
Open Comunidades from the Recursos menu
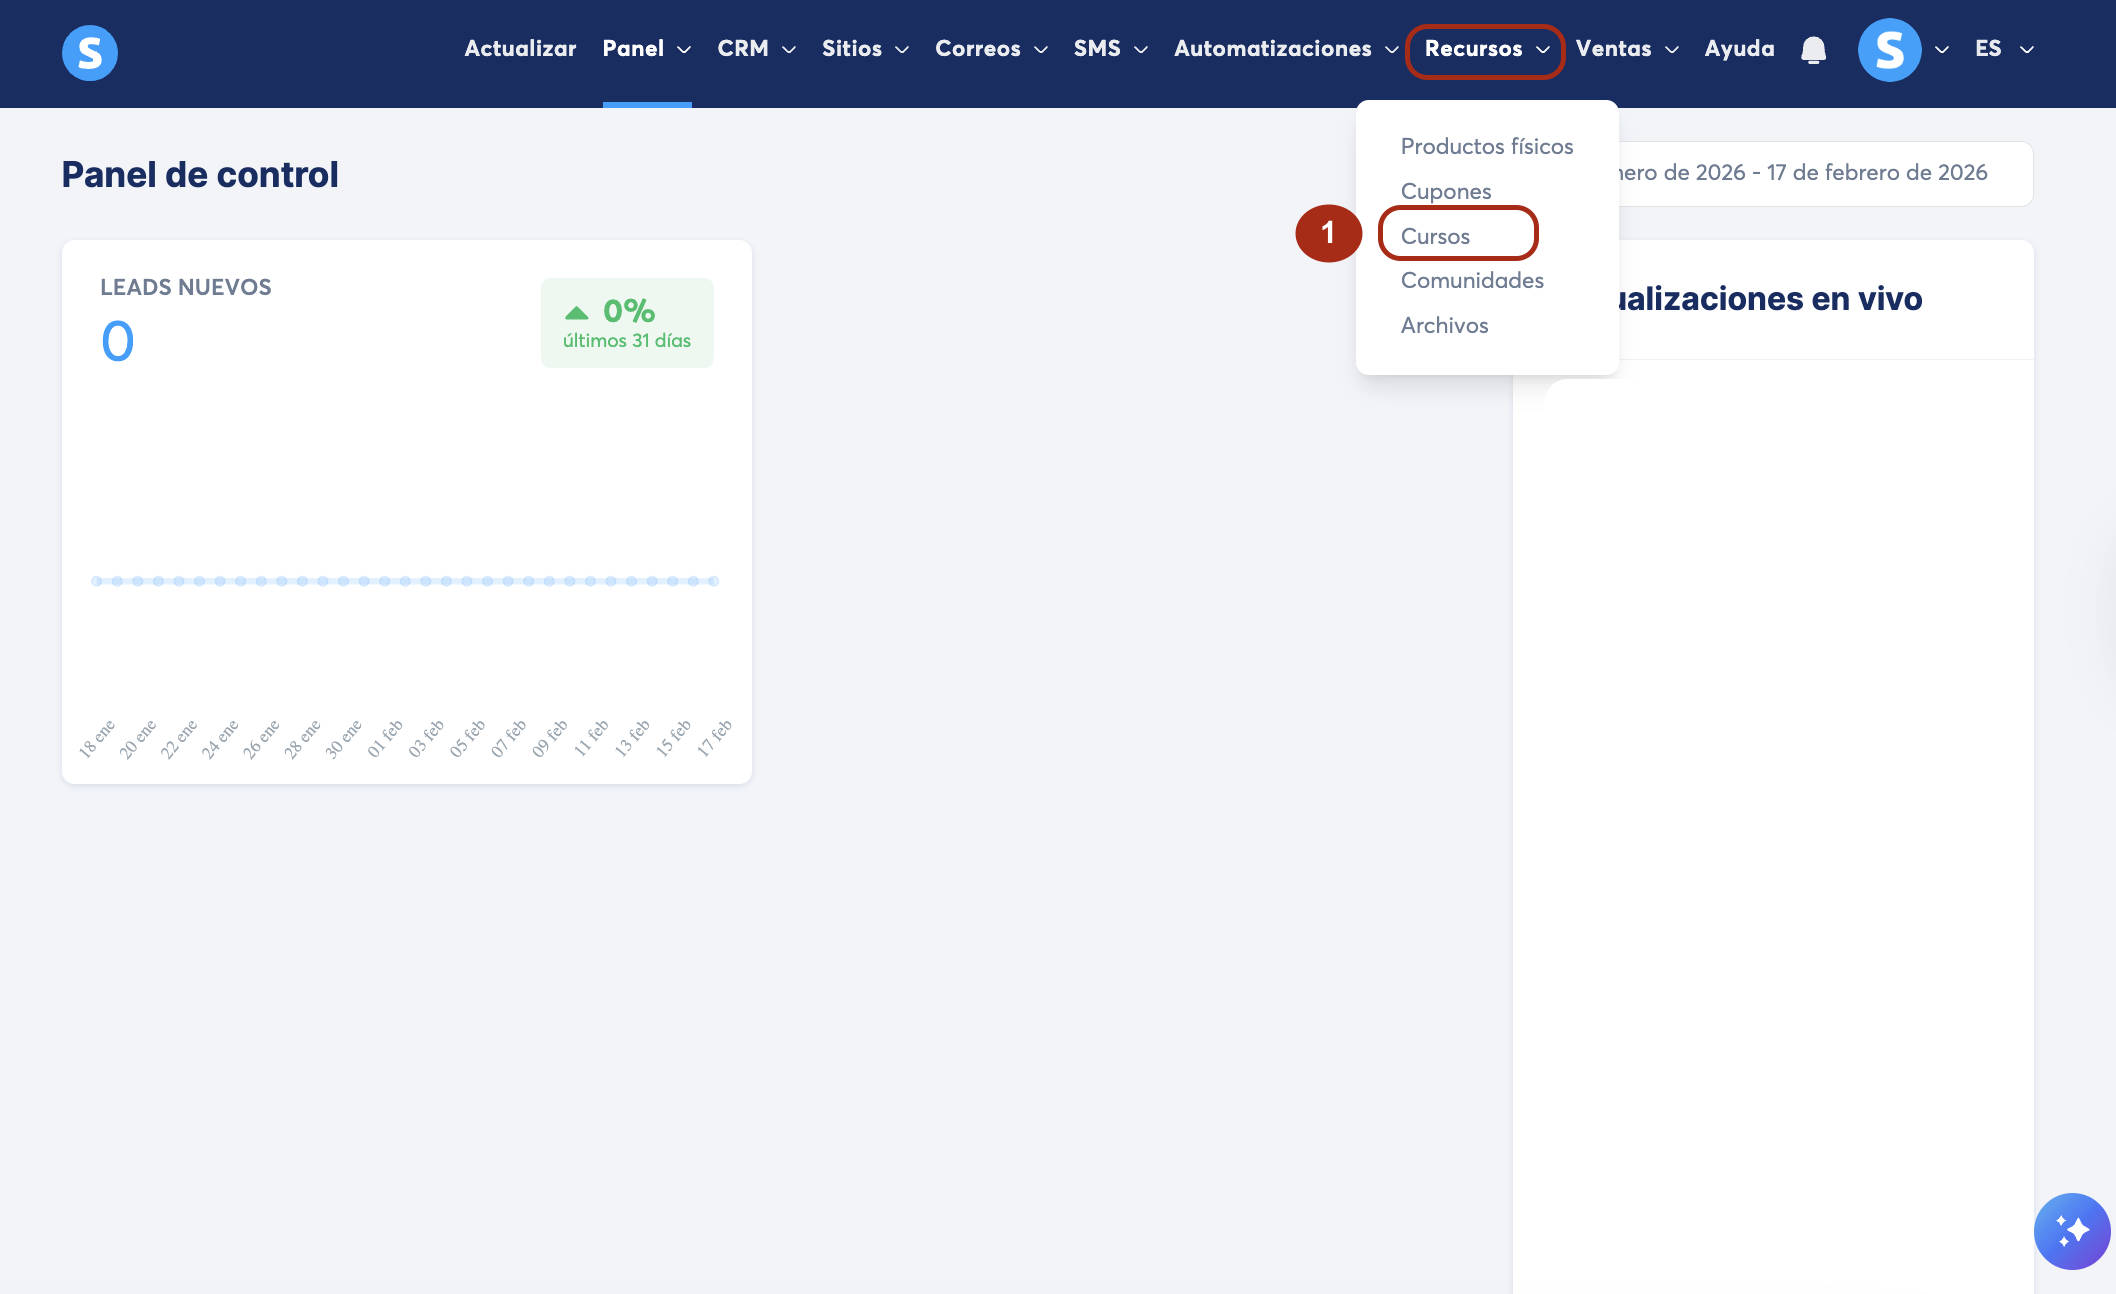coord(1471,280)
